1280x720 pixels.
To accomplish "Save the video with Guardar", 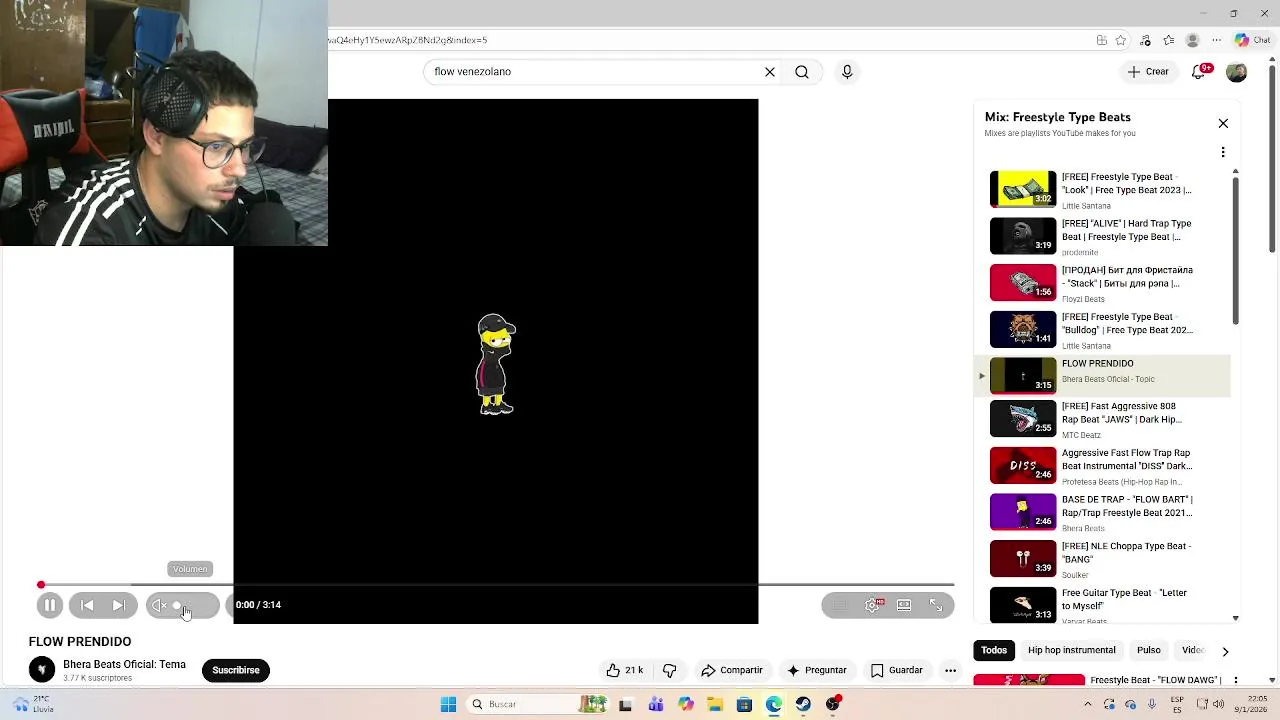I will pos(897,670).
